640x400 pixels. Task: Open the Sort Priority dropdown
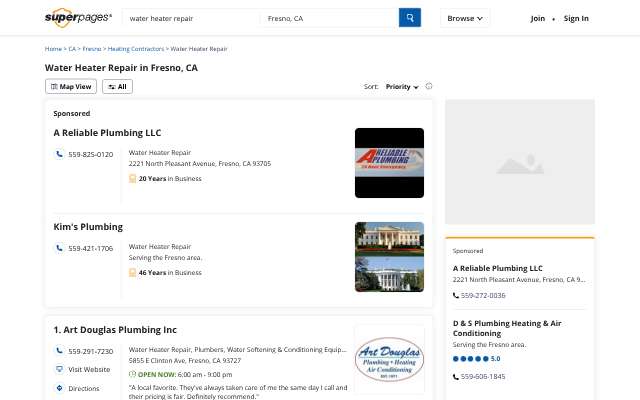coord(402,87)
